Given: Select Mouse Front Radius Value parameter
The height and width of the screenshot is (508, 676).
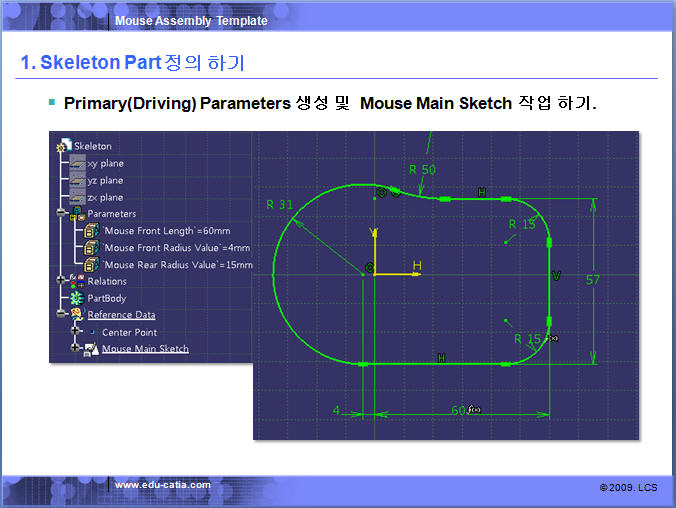Looking at the screenshot, I should click(x=177, y=248).
